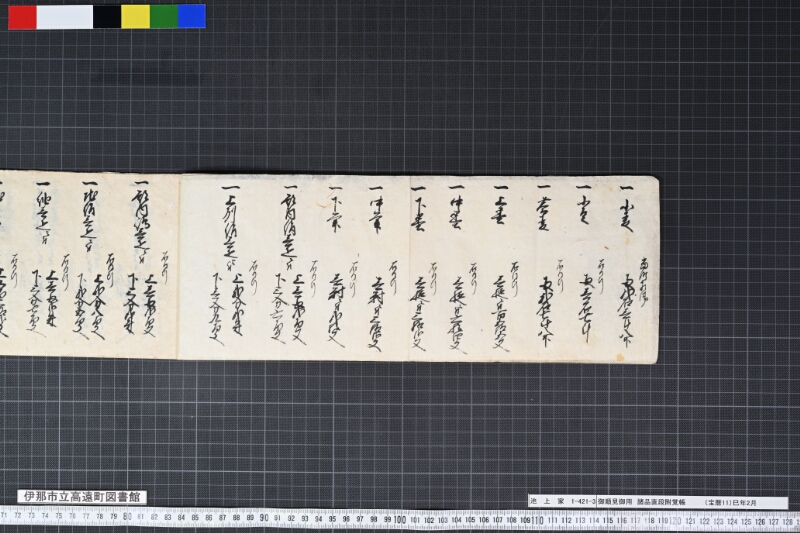
Task: Click the 巳年2月 date on the caption
Action: pos(745,502)
